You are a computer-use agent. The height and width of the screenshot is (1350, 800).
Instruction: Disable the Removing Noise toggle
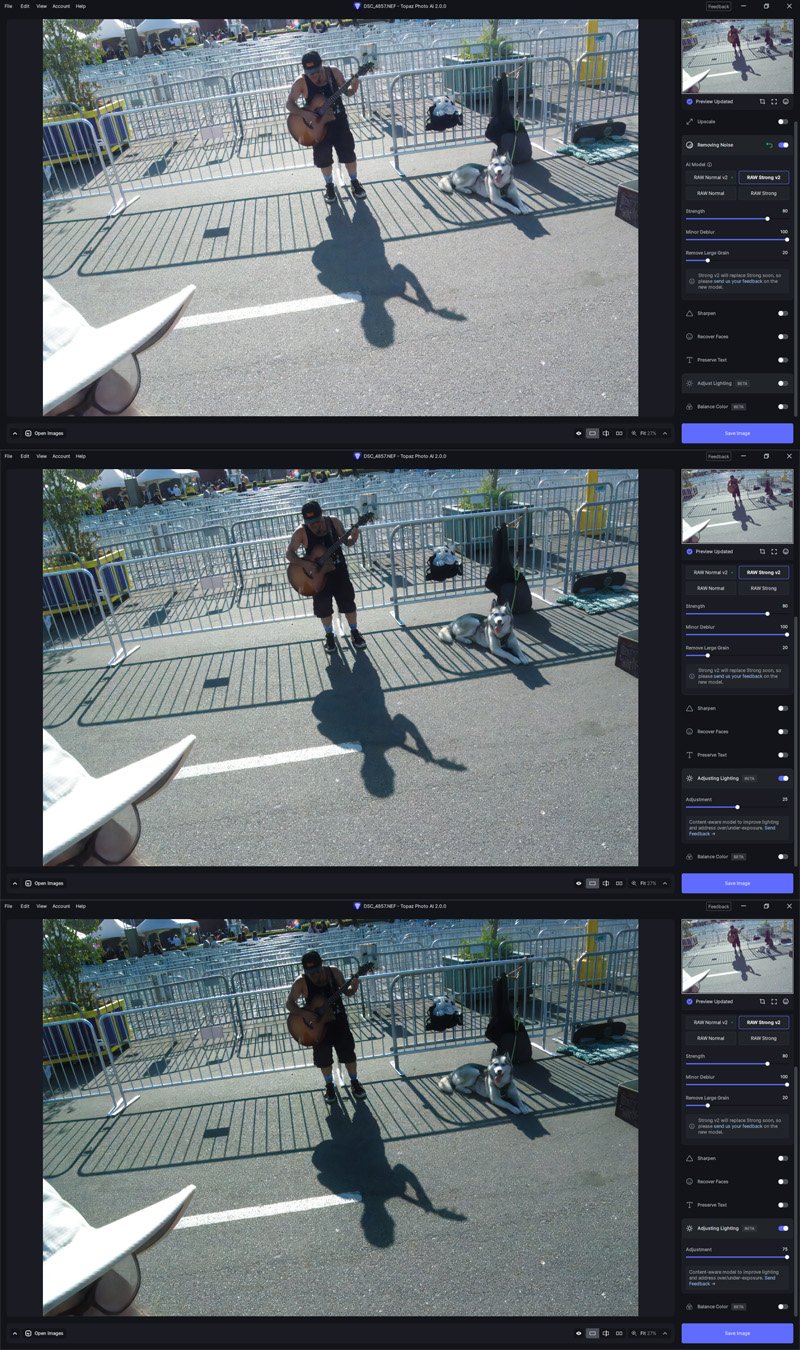click(x=783, y=145)
